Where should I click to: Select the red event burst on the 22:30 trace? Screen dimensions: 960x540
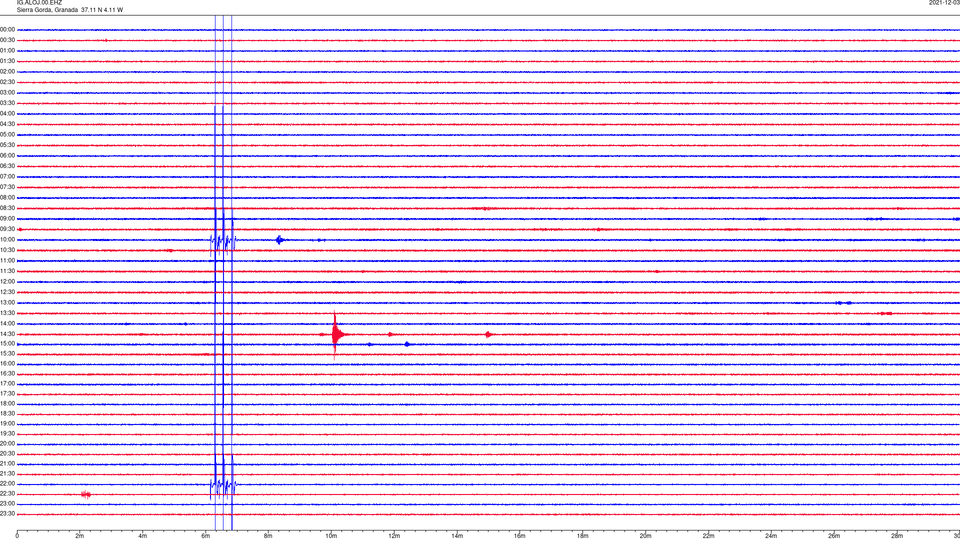86,494
